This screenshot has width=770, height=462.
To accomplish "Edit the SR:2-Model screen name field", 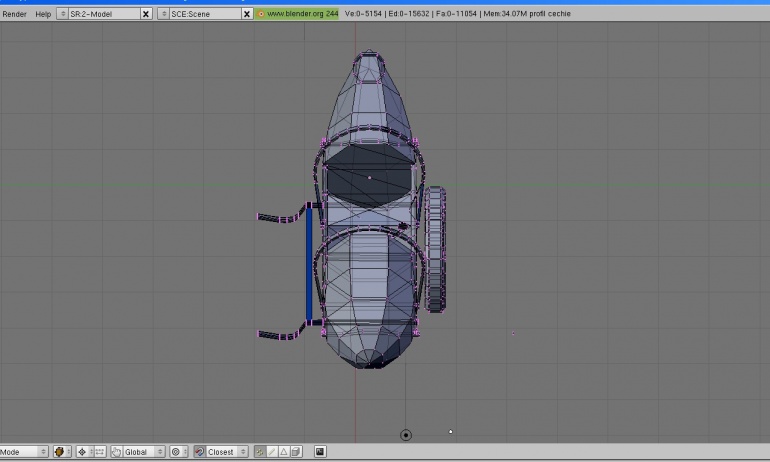I will coord(104,14).
